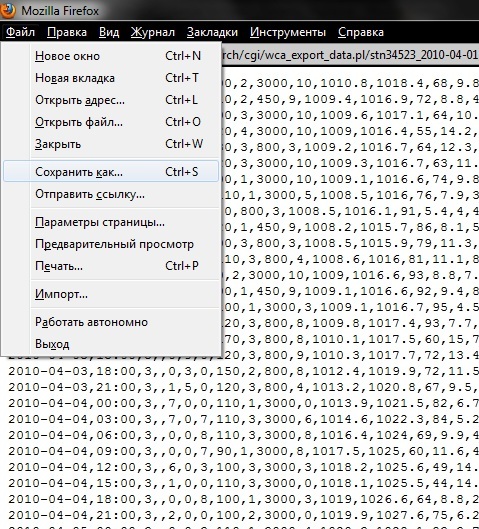Open the Вид menu
This screenshot has width=479, height=529.
click(x=109, y=32)
